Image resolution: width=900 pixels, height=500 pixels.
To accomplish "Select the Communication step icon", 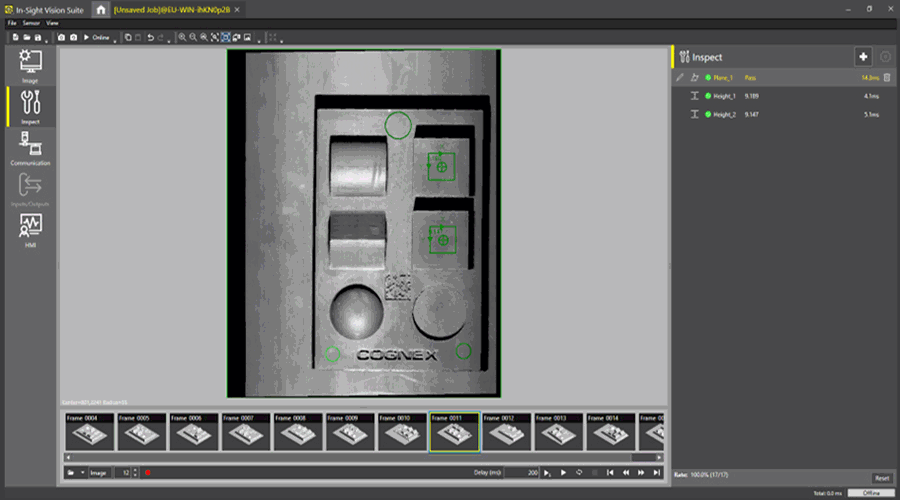I will click(x=30, y=148).
